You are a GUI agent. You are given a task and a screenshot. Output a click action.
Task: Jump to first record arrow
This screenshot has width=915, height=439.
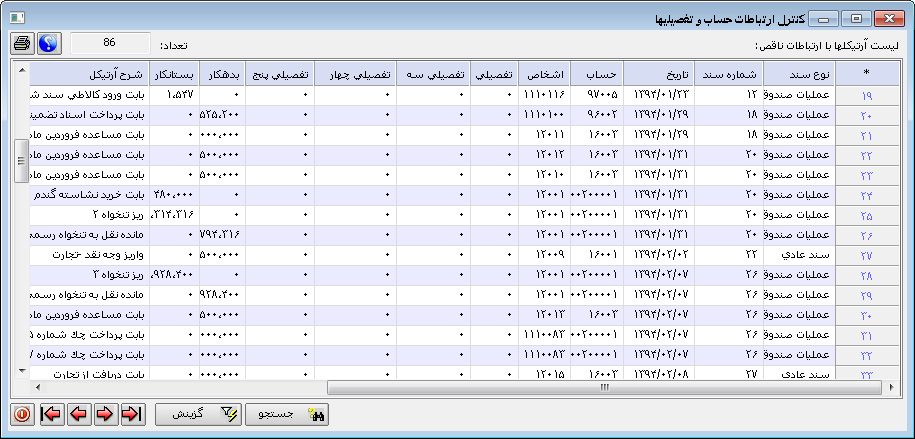48,413
